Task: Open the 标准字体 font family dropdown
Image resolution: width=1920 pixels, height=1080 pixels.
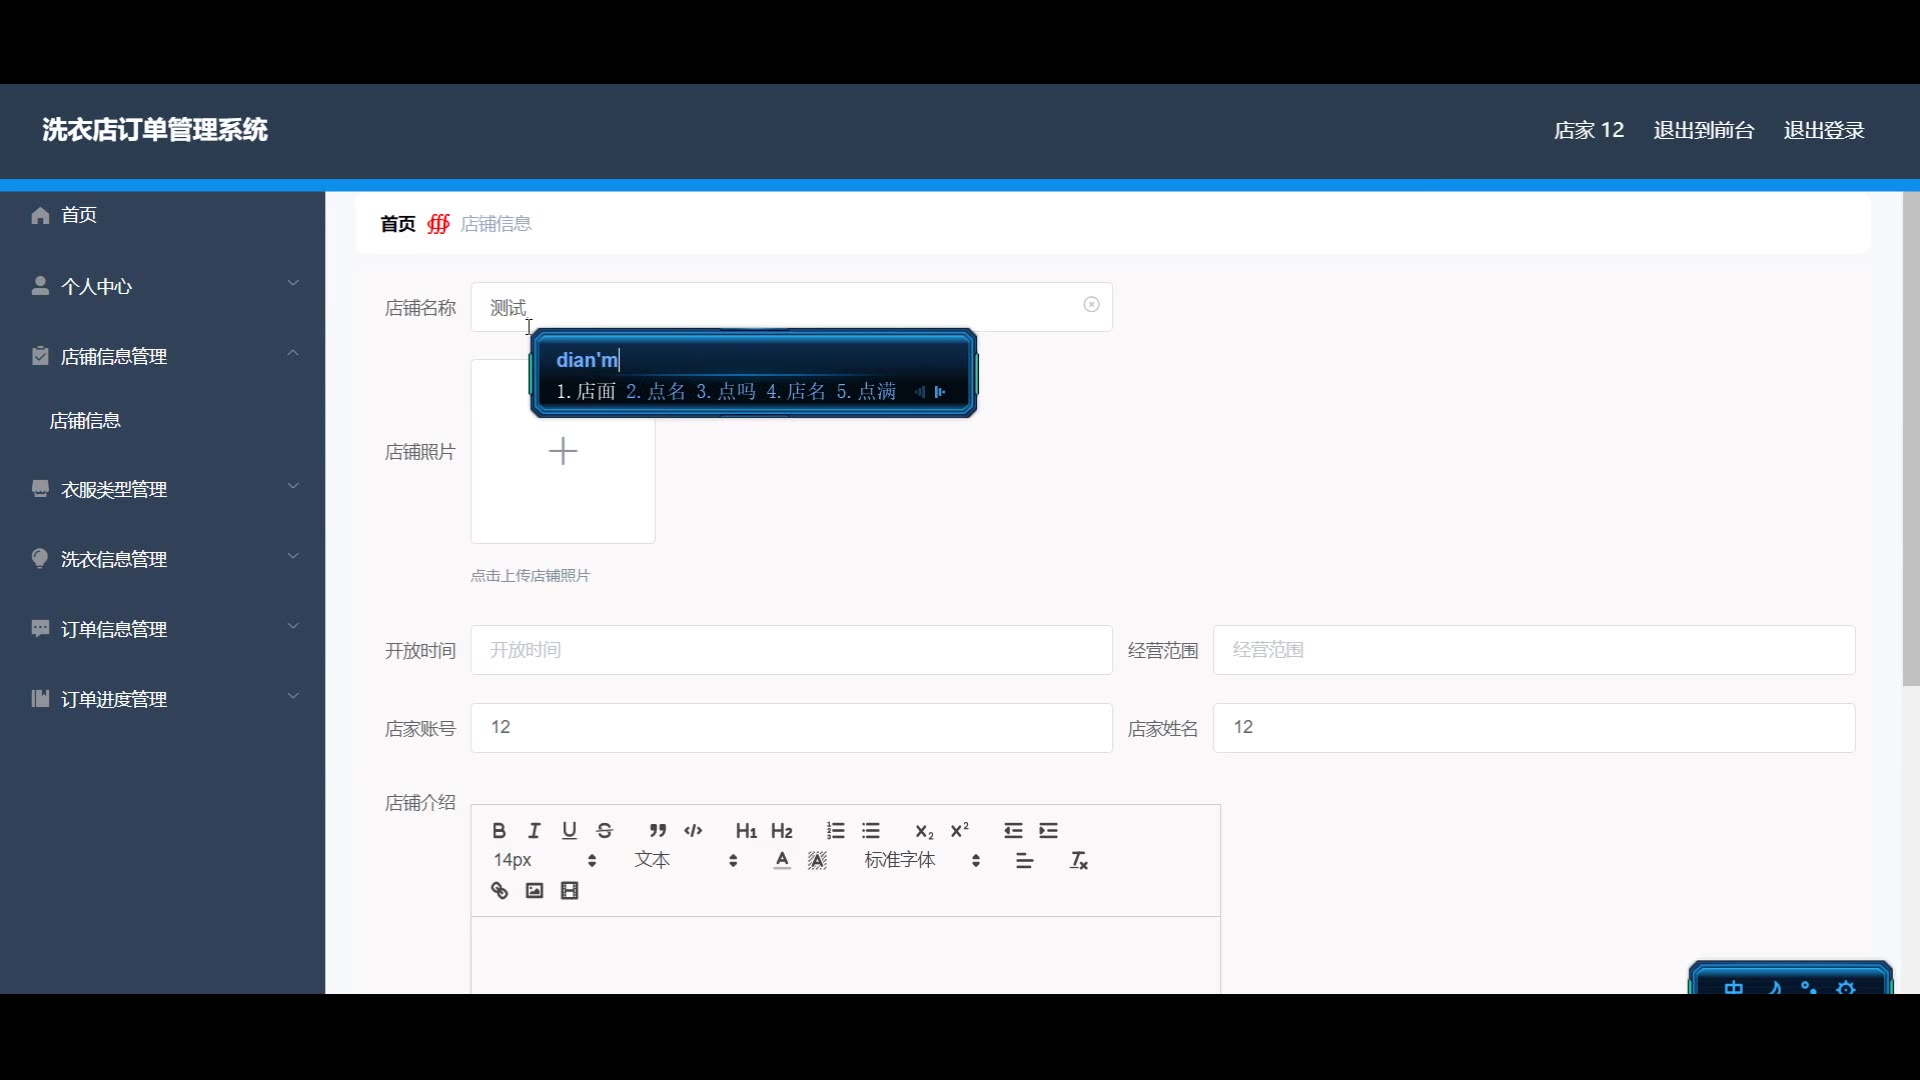Action: tap(921, 861)
